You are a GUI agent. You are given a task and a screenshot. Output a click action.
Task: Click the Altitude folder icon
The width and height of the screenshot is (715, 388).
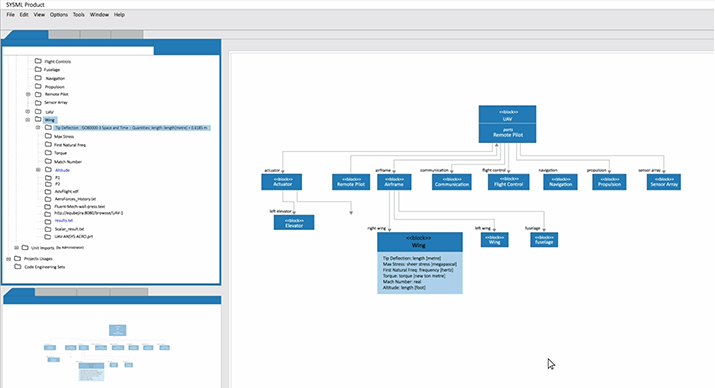point(48,170)
